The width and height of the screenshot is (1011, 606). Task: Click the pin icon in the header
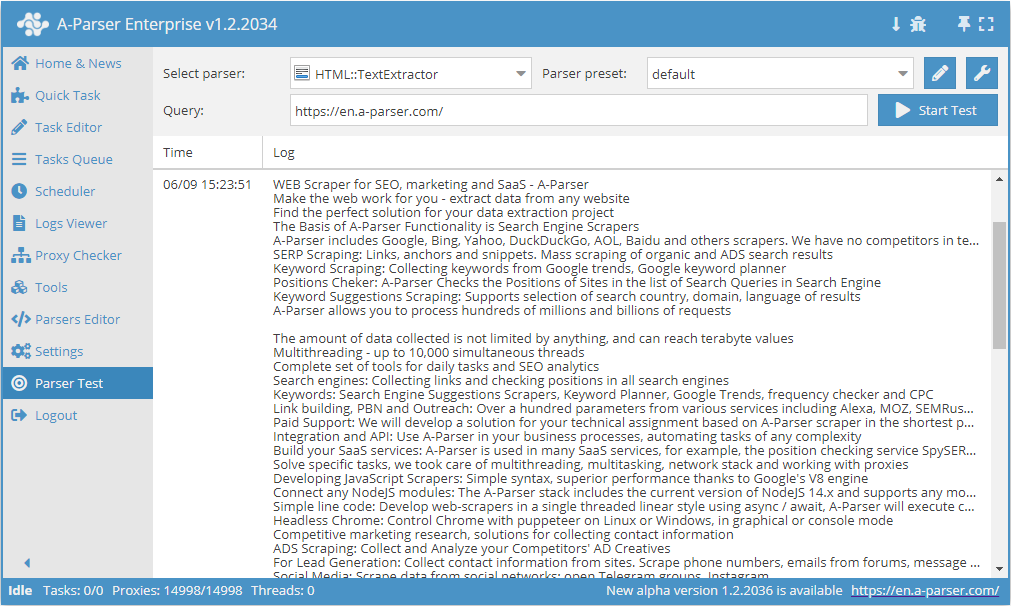964,24
